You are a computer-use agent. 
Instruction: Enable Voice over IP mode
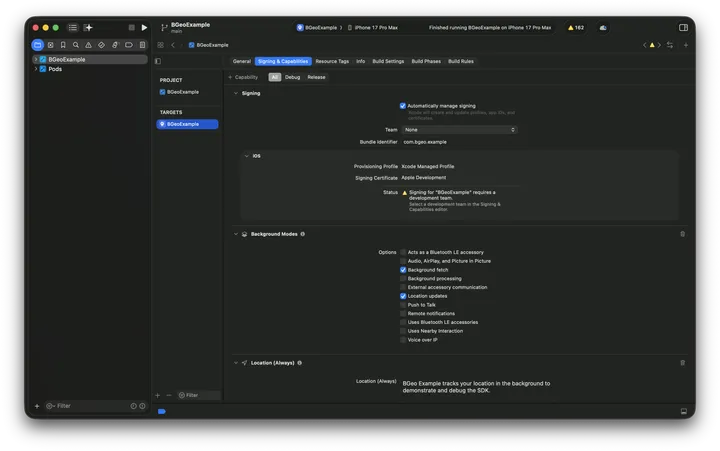[403, 340]
